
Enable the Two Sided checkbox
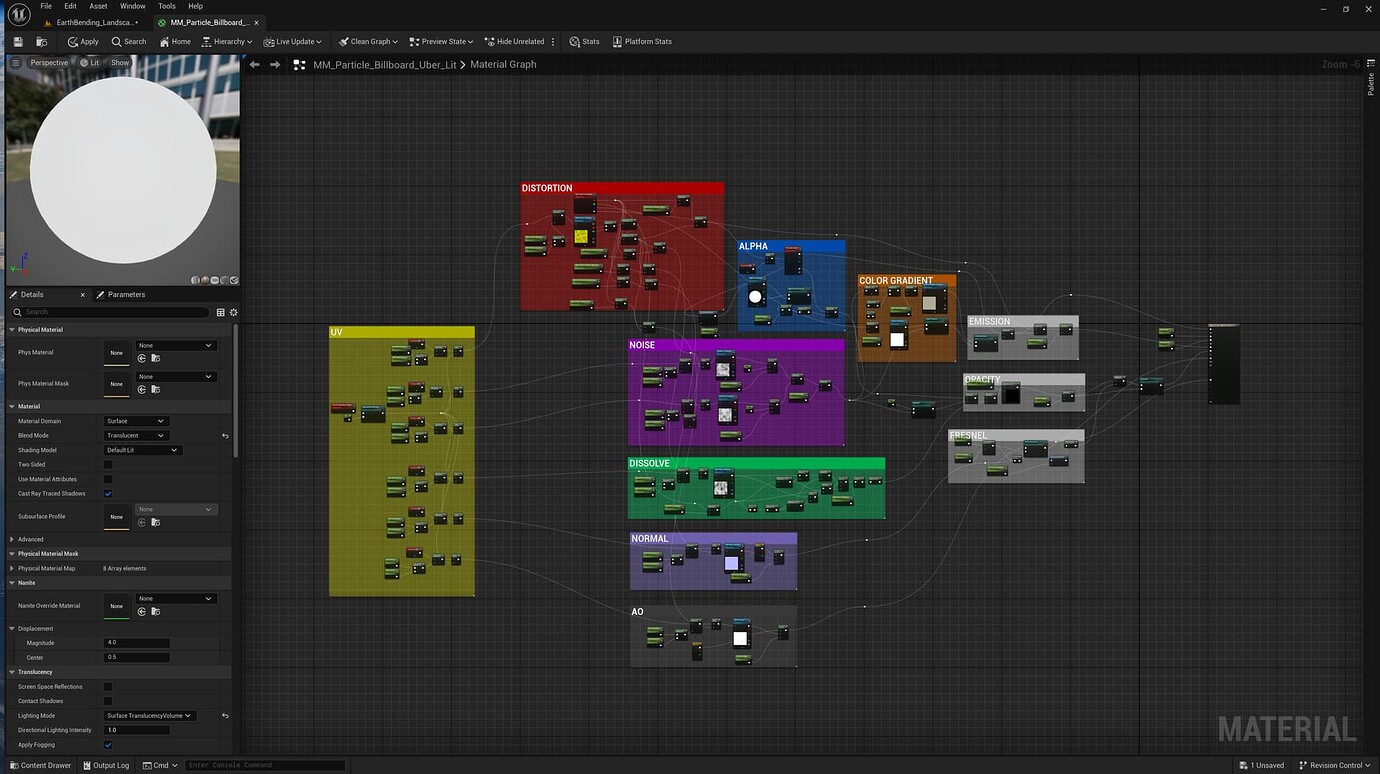click(108, 465)
